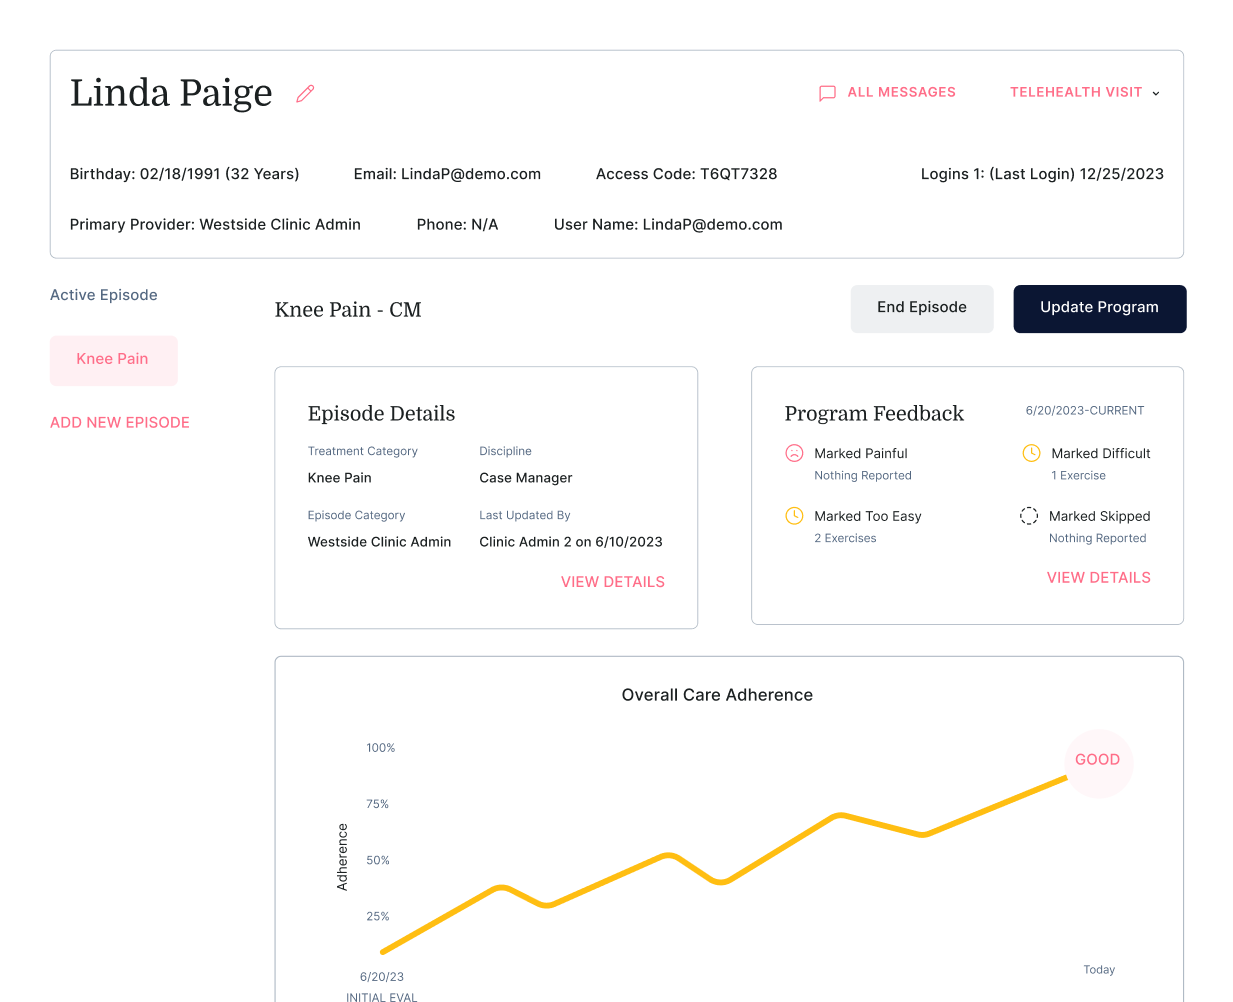Click the 6/20/23 initial eval chart marker
Viewport: 1233px width, 1002px height.
382,977
